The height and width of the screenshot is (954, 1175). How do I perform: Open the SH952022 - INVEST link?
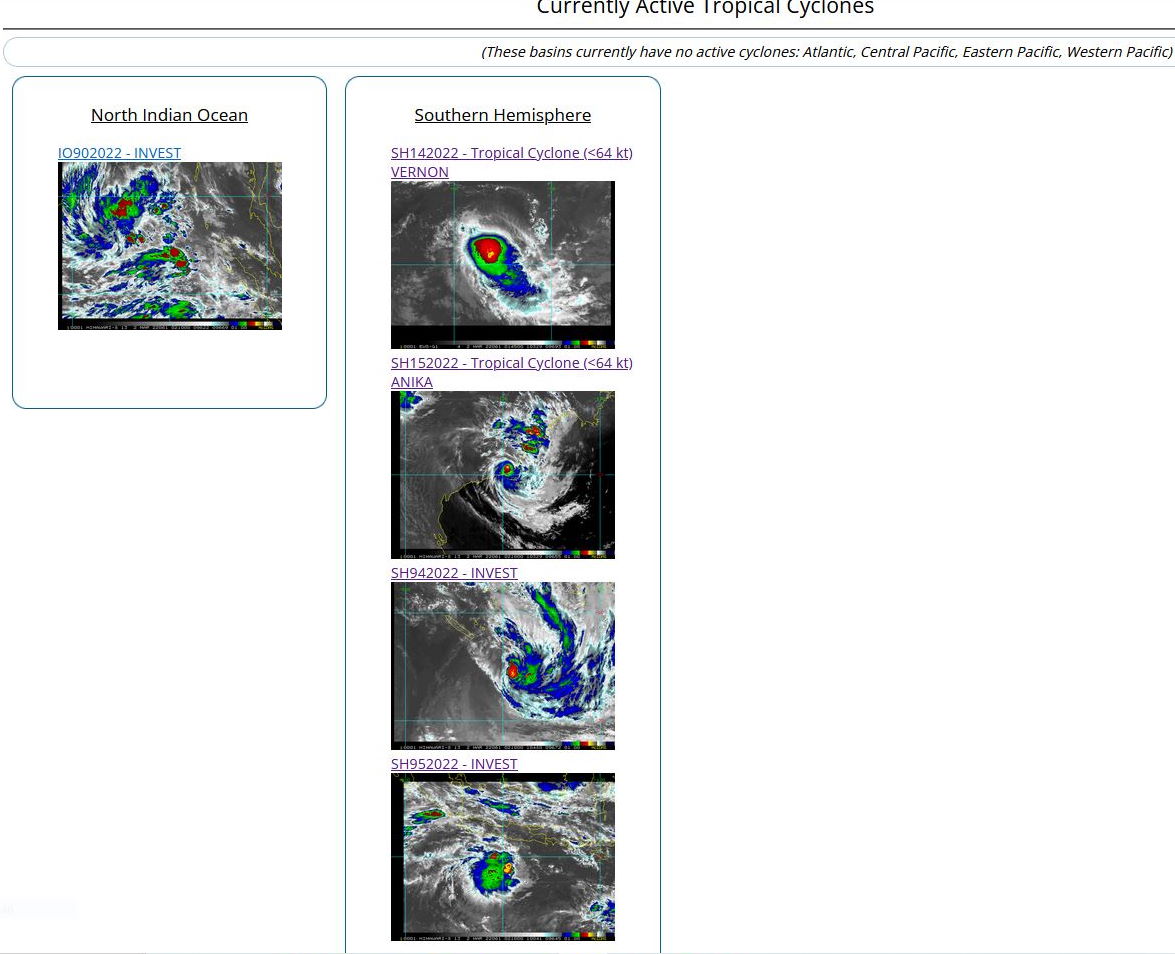click(454, 764)
